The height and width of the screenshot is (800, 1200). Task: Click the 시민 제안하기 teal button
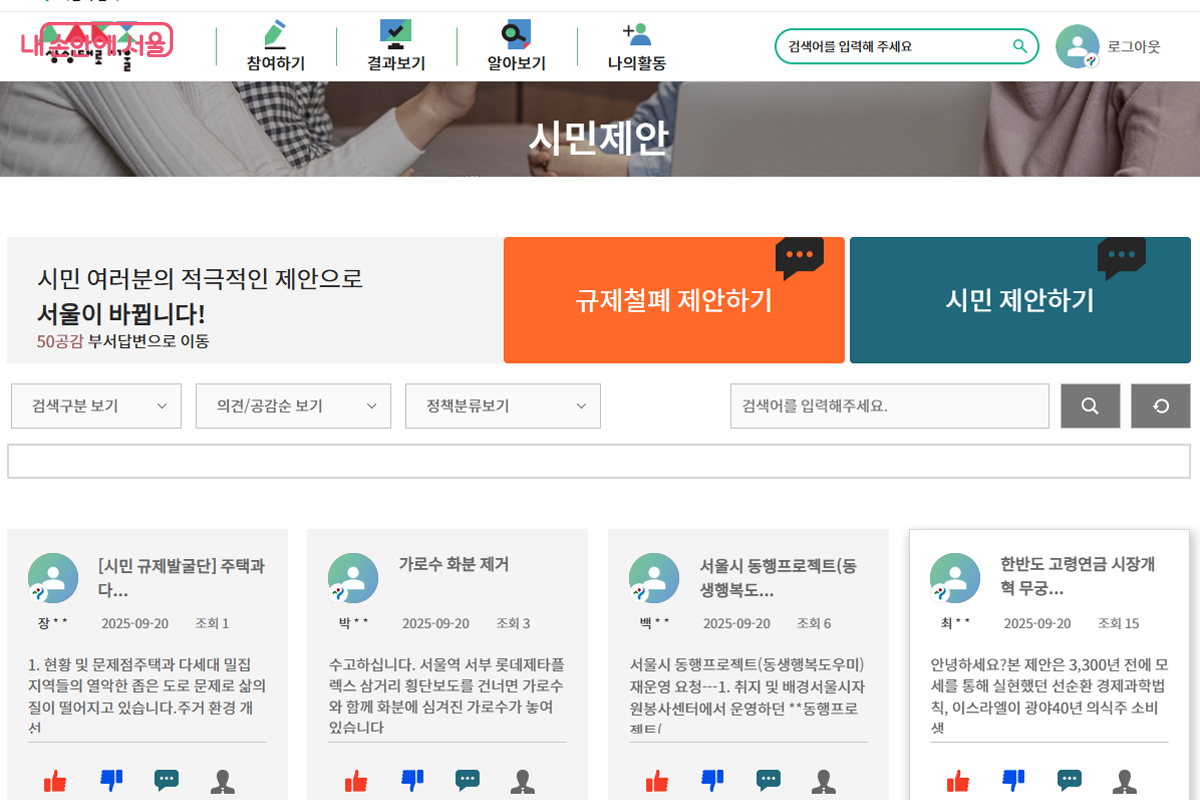point(1020,300)
